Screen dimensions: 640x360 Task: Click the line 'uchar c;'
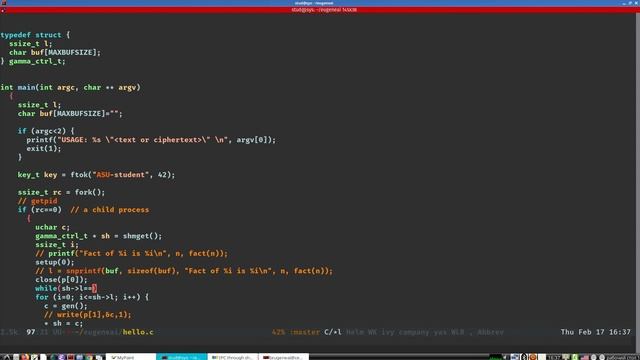[x=52, y=227]
